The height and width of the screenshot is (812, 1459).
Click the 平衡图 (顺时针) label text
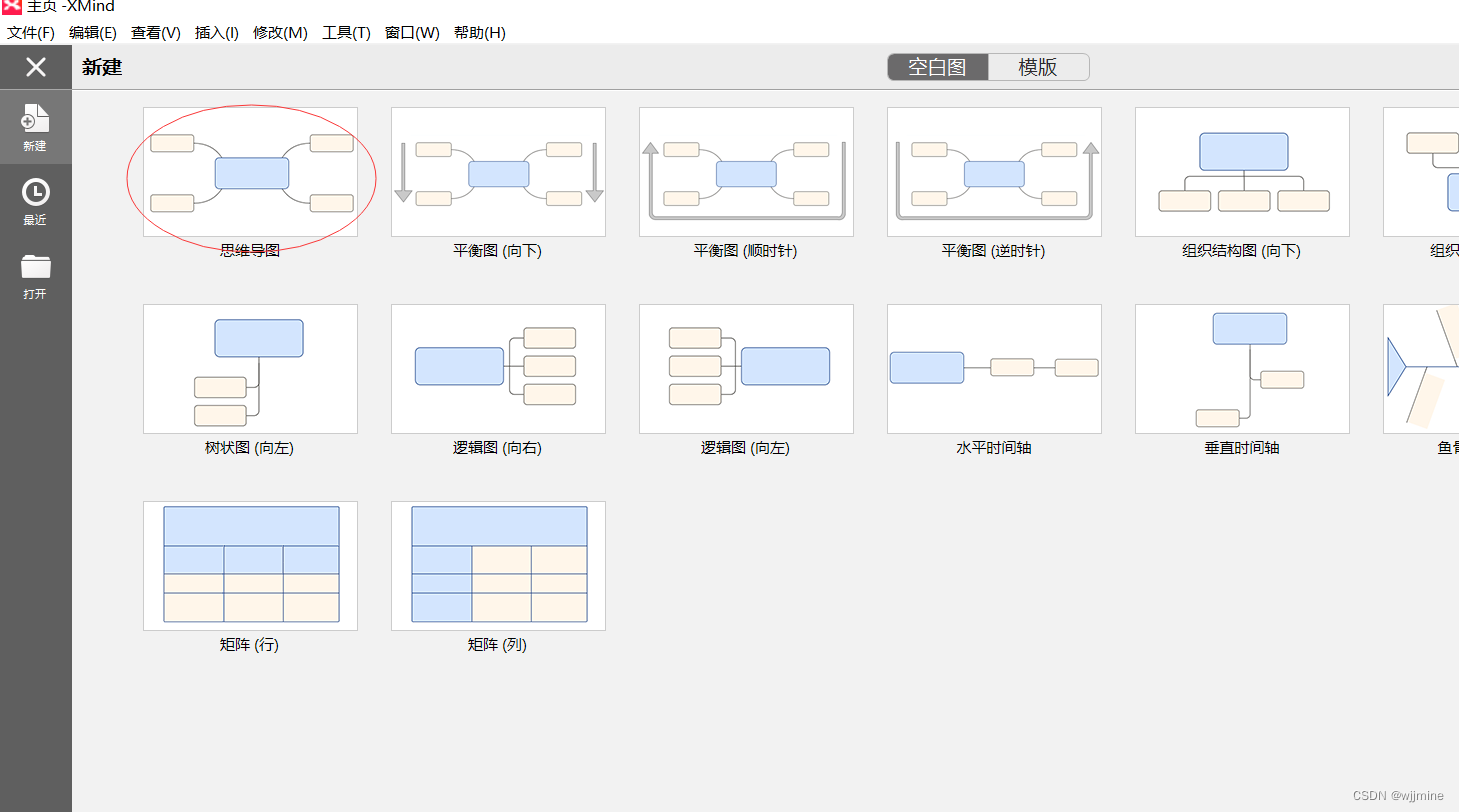coord(746,251)
